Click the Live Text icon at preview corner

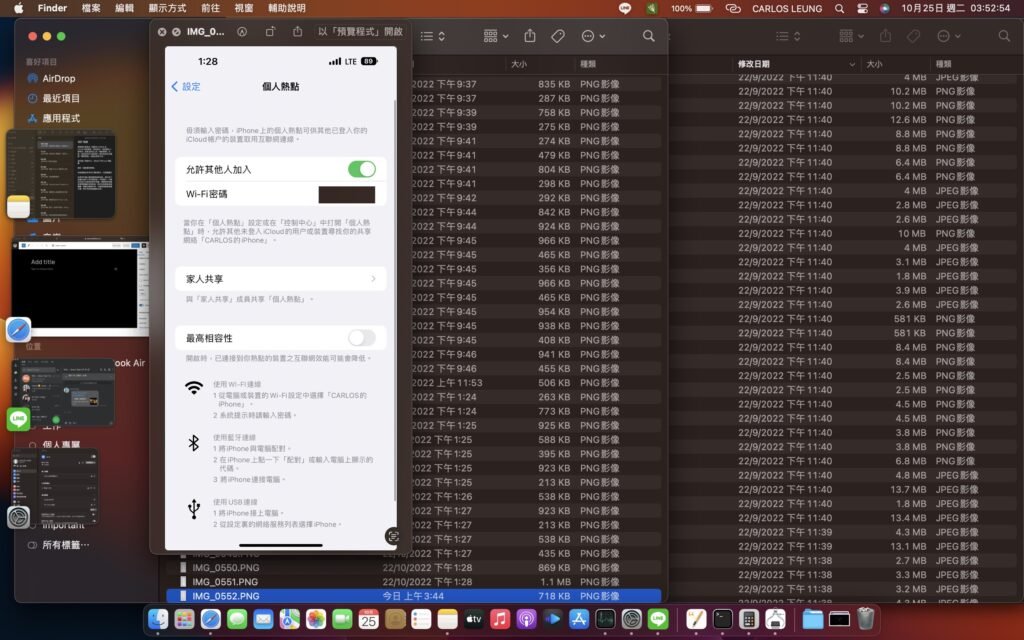click(x=392, y=536)
